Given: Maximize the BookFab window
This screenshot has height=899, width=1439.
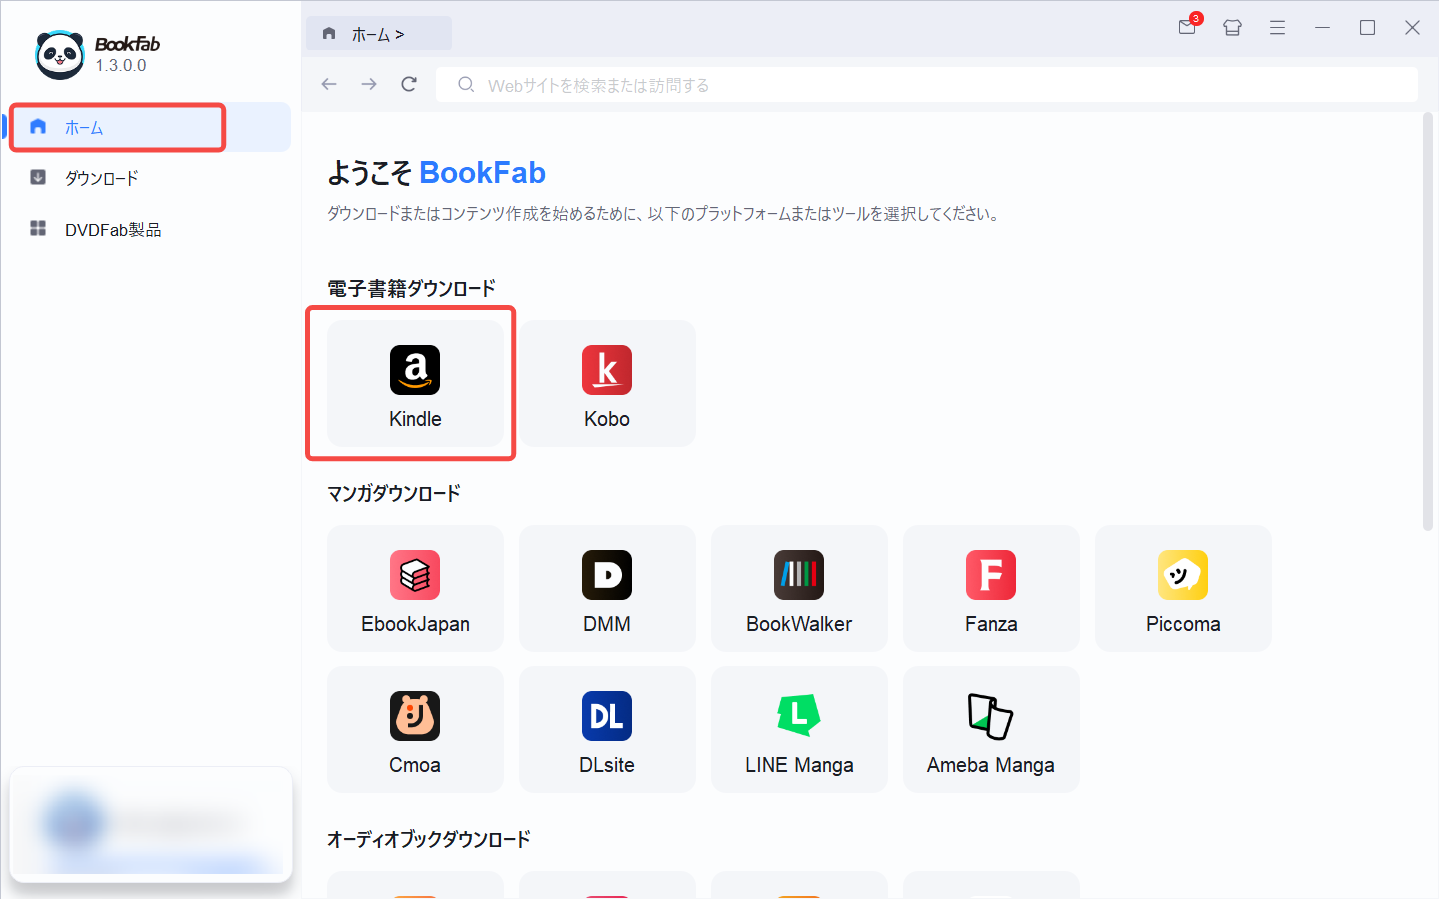Looking at the screenshot, I should [x=1367, y=28].
